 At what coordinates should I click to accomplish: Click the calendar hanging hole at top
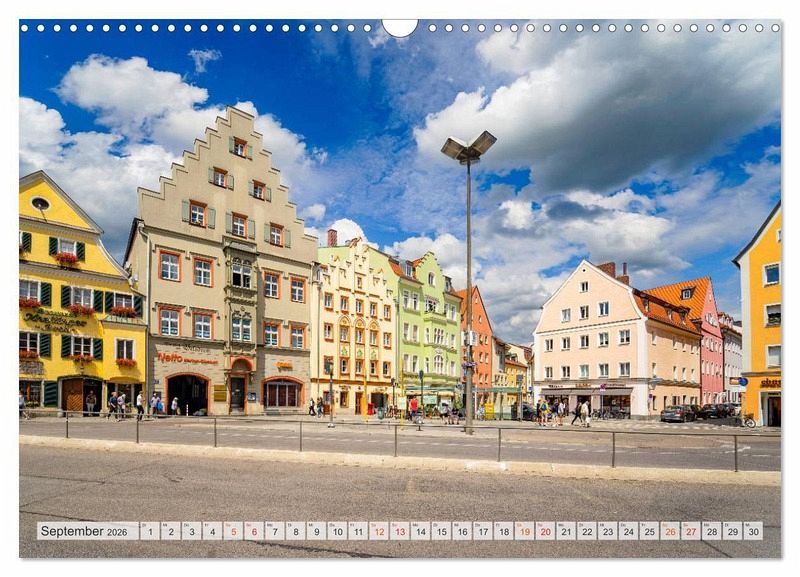point(400,26)
